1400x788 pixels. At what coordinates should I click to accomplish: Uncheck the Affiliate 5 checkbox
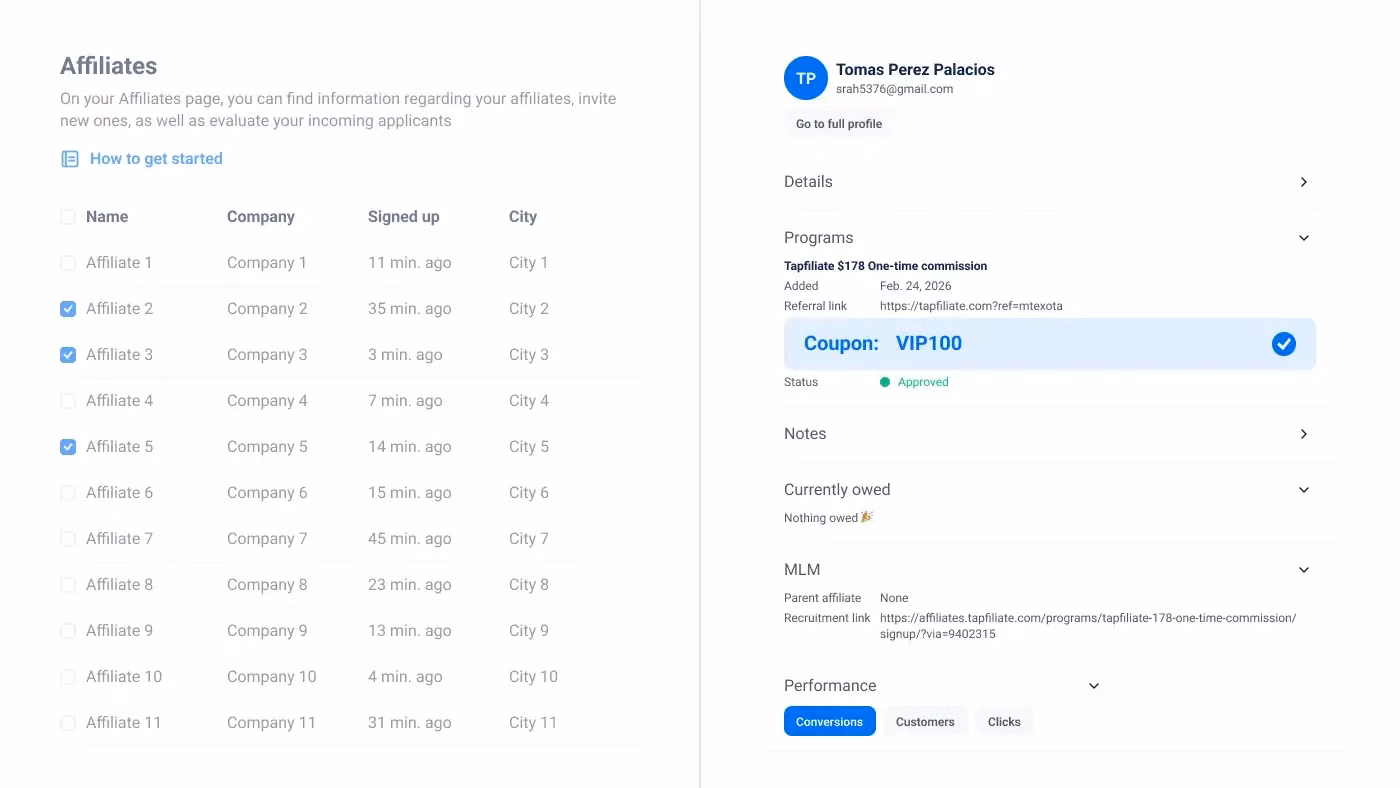(x=68, y=447)
